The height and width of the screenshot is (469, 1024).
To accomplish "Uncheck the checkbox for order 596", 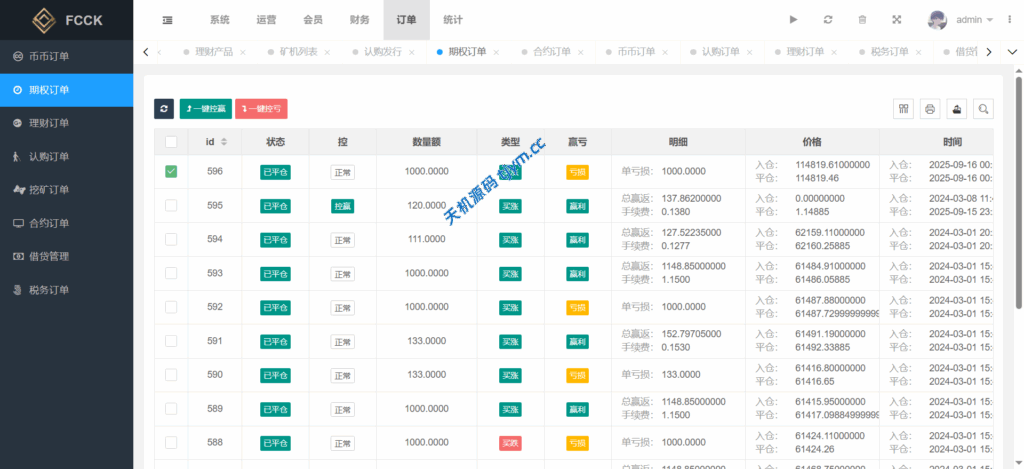I will point(171,171).
